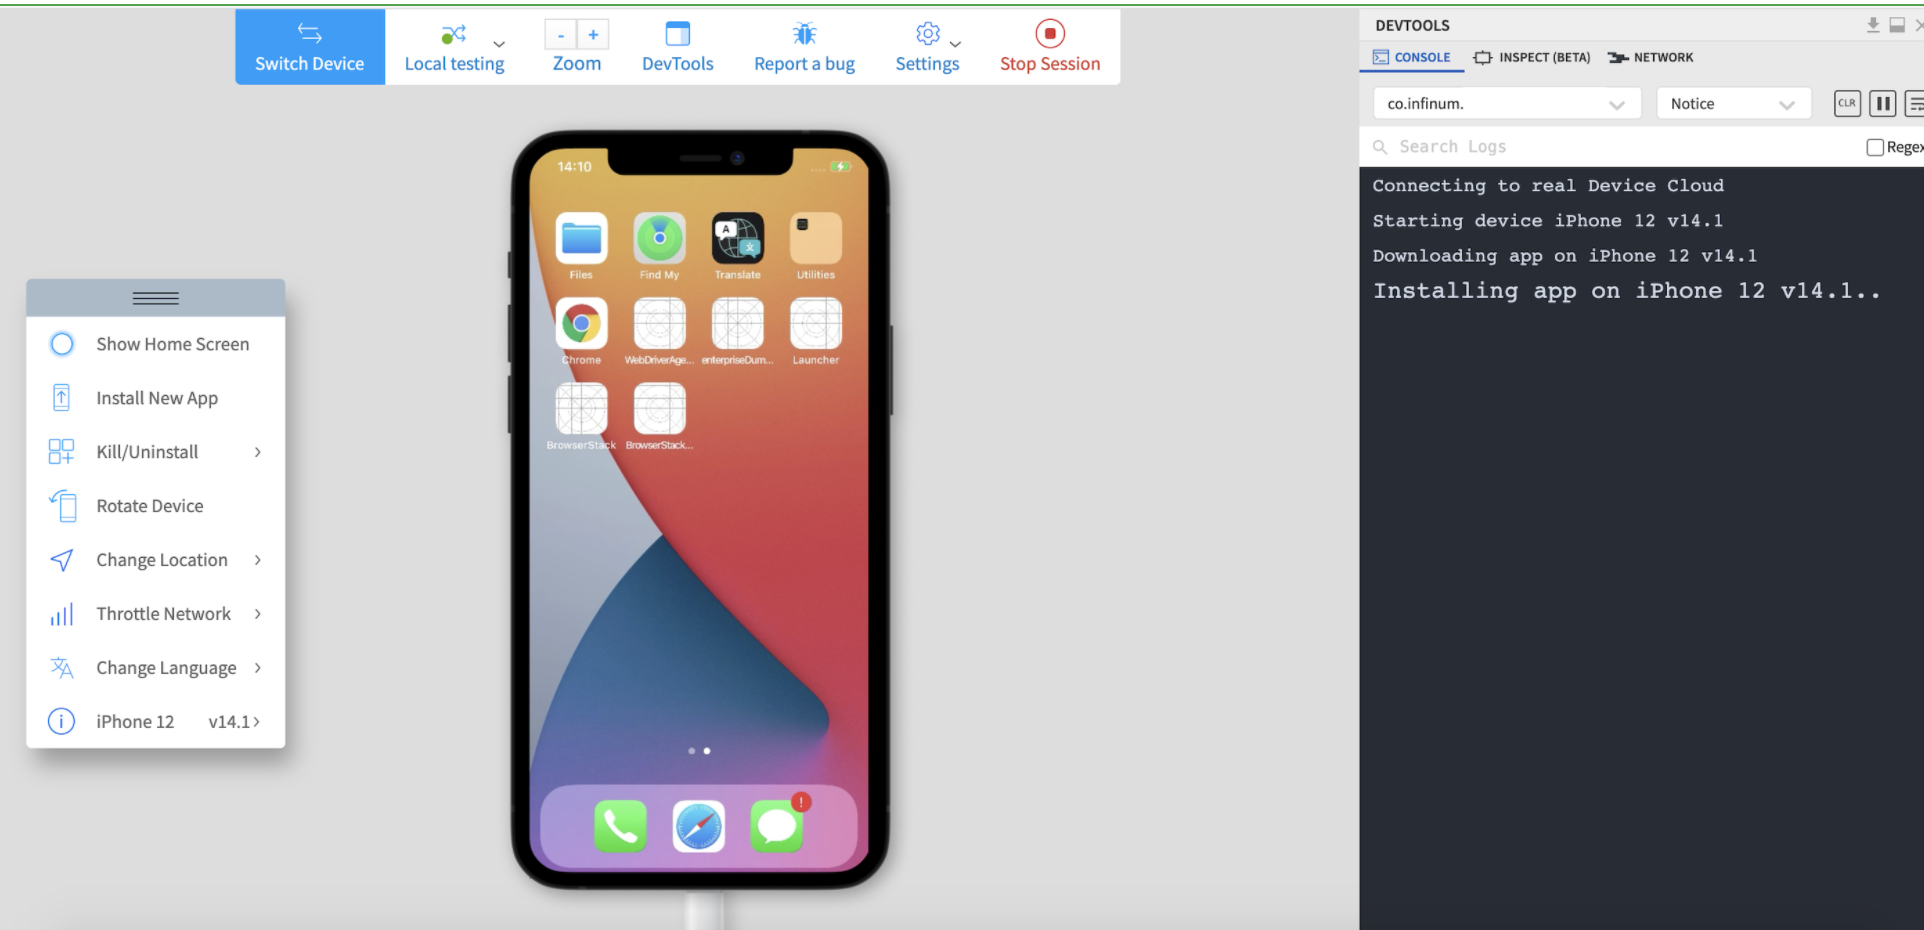Open the Settings gear icon
The image size is (1924, 930).
(927, 33)
